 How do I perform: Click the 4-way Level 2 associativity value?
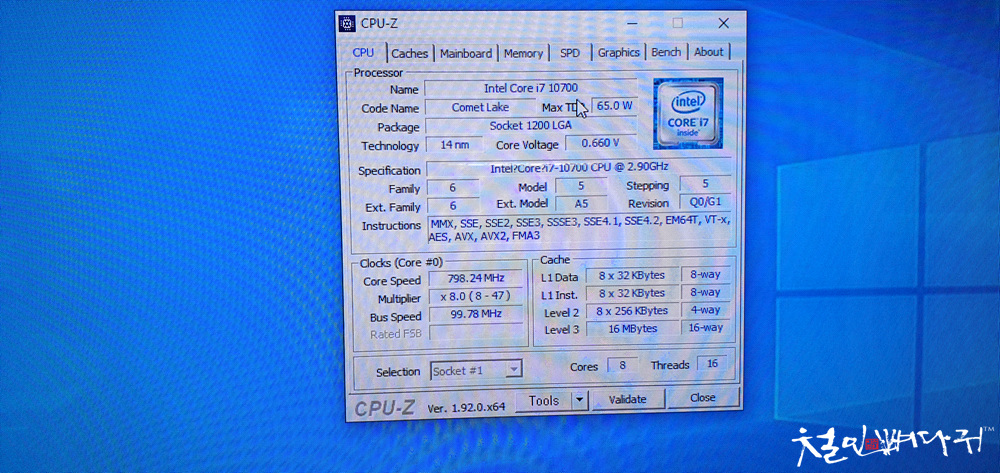pyautogui.click(x=705, y=310)
